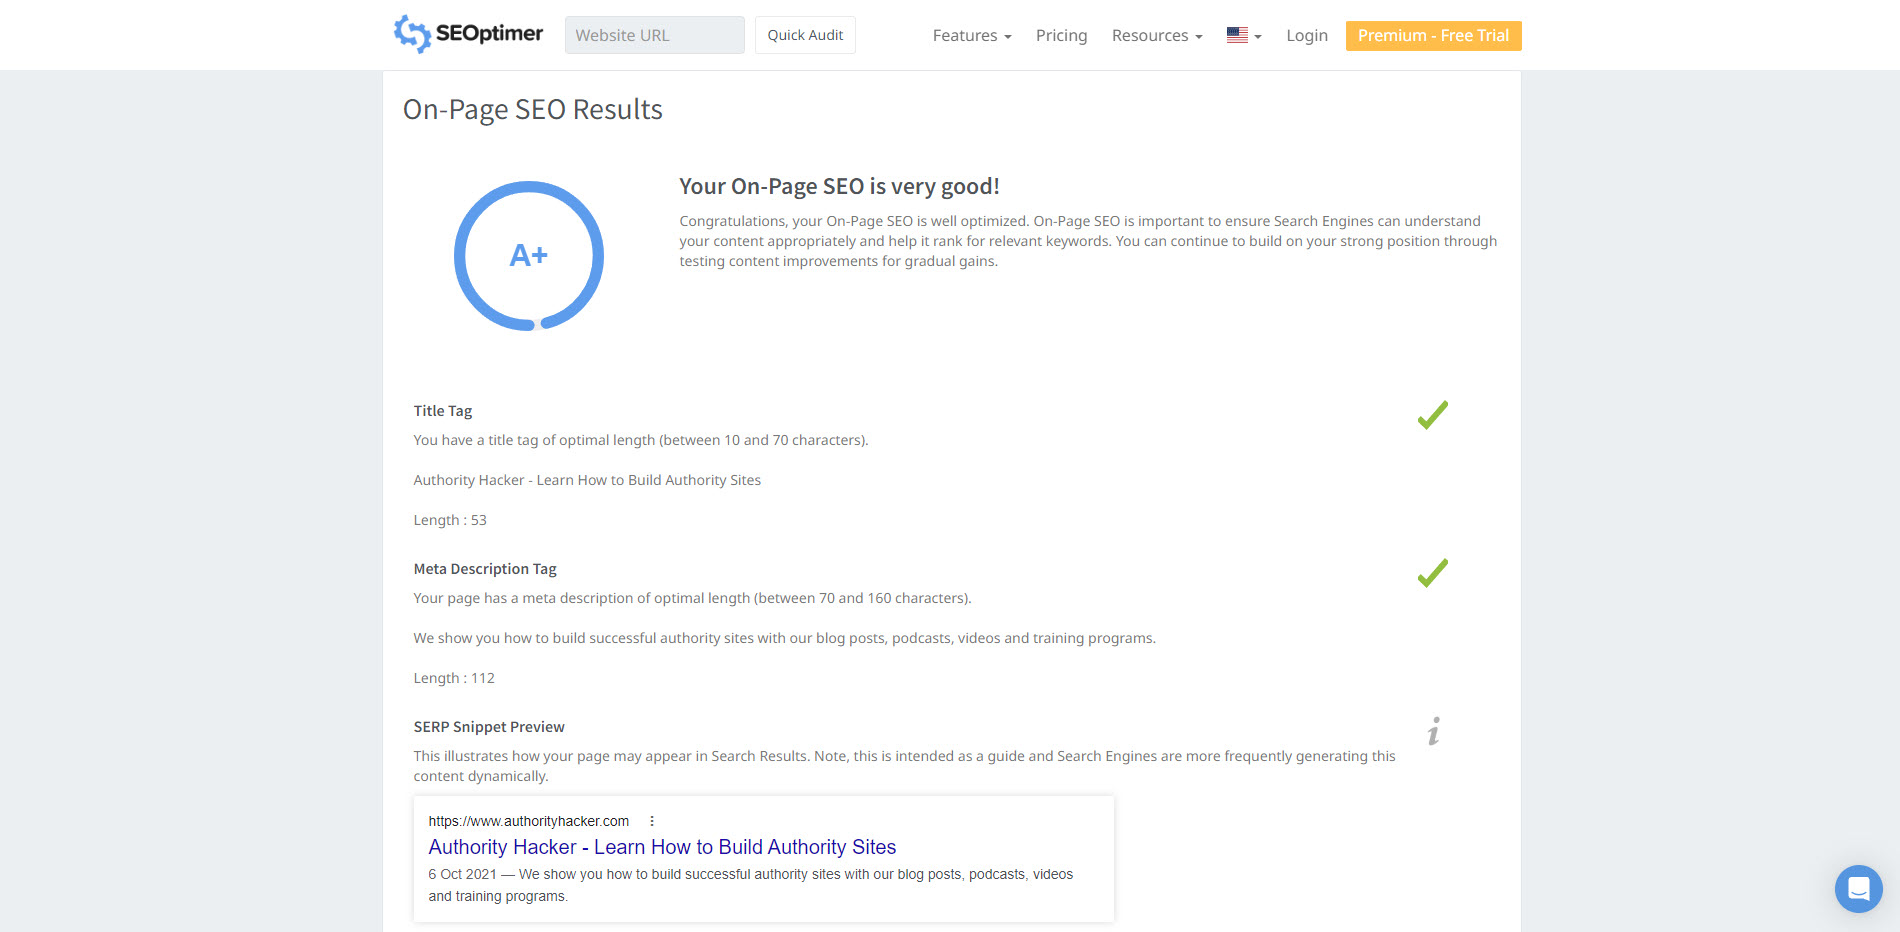Viewport: 1900px width, 932px height.
Task: Open the live chat widget icon
Action: click(x=1858, y=888)
